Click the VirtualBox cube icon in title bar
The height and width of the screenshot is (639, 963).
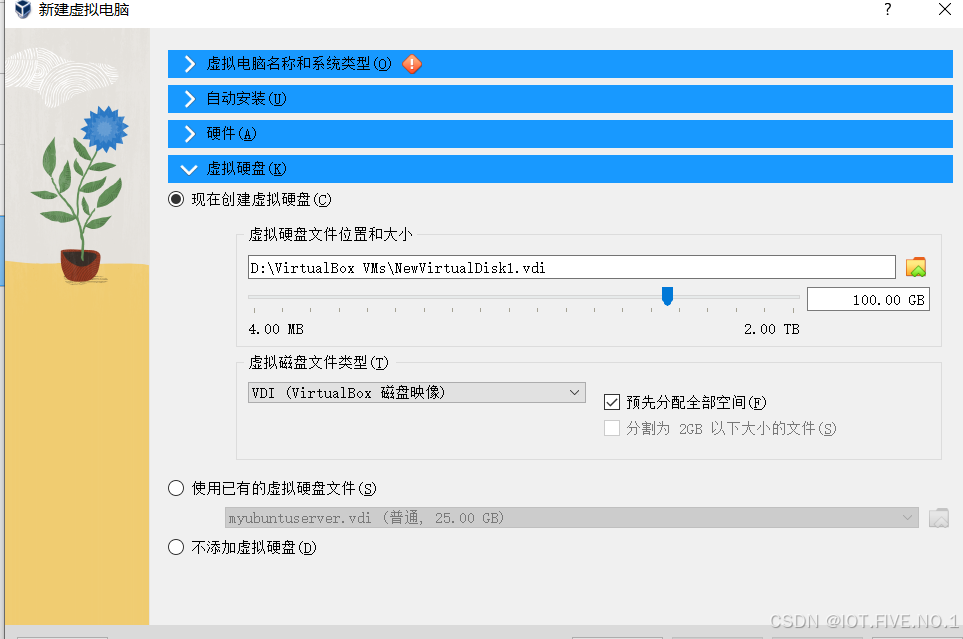click(x=23, y=9)
